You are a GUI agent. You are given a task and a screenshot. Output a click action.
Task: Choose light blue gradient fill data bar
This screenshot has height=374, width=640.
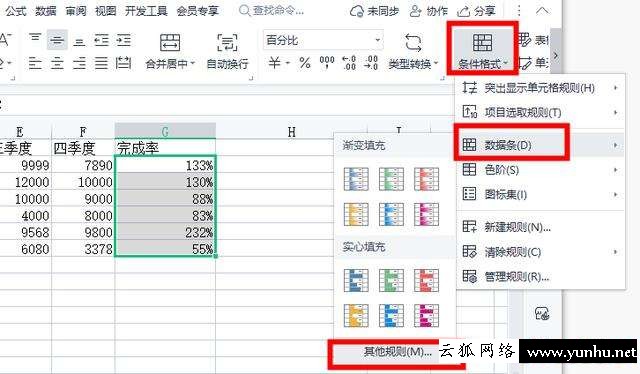391,214
